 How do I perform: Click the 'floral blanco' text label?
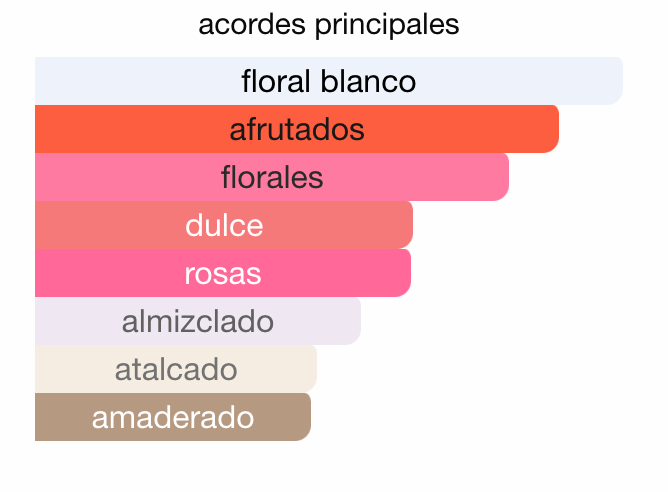click(x=329, y=80)
